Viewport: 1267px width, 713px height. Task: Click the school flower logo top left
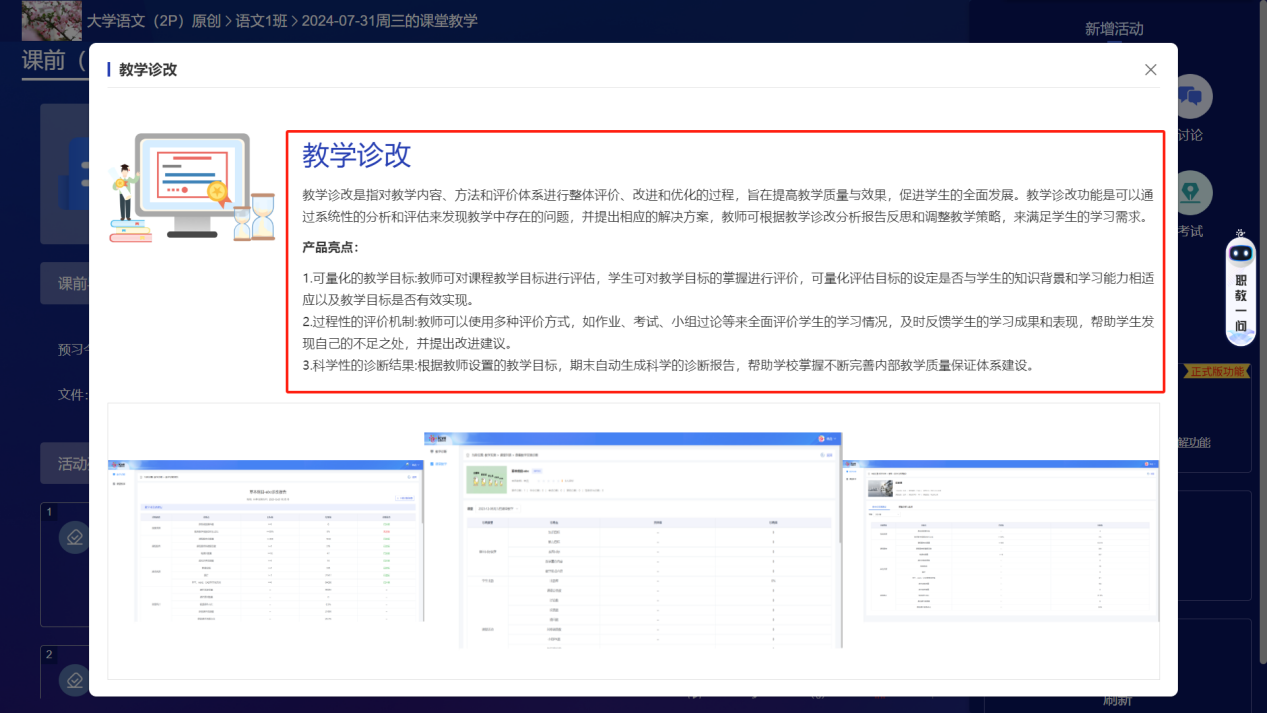click(x=51, y=20)
